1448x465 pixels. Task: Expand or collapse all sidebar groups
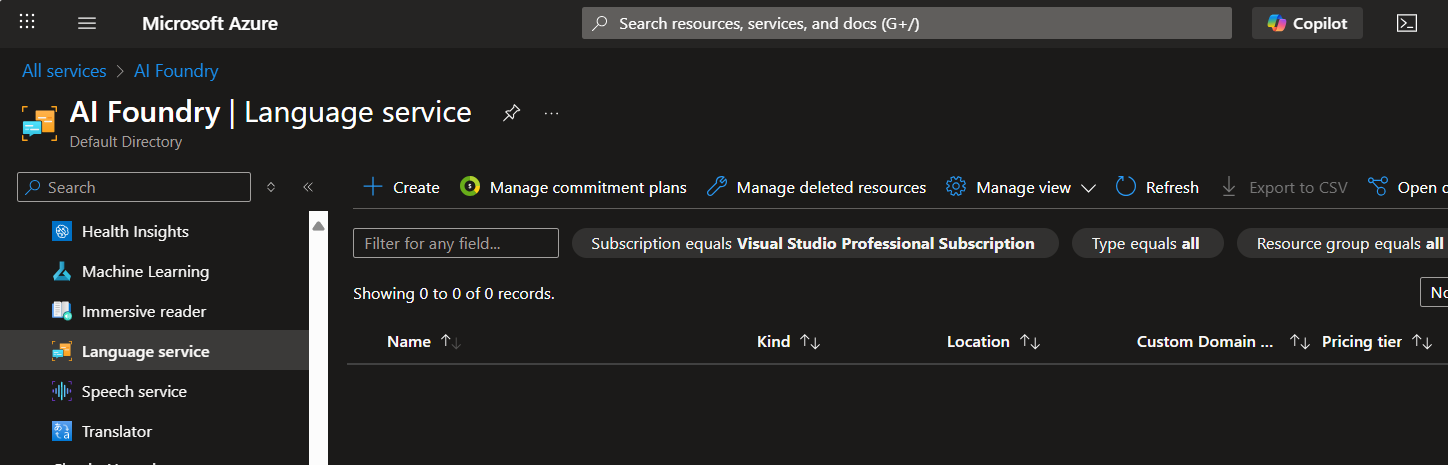coord(271,187)
